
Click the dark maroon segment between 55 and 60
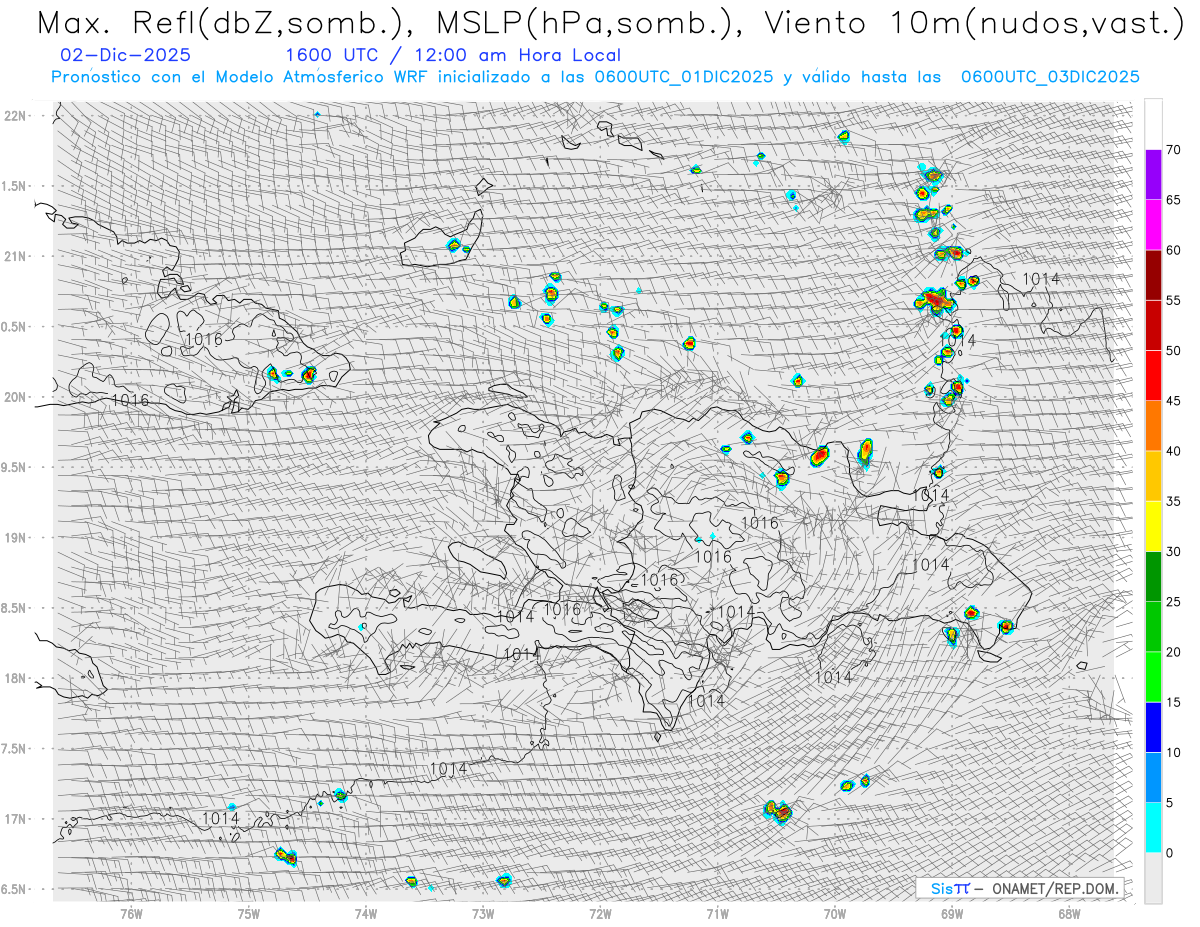click(x=1153, y=275)
